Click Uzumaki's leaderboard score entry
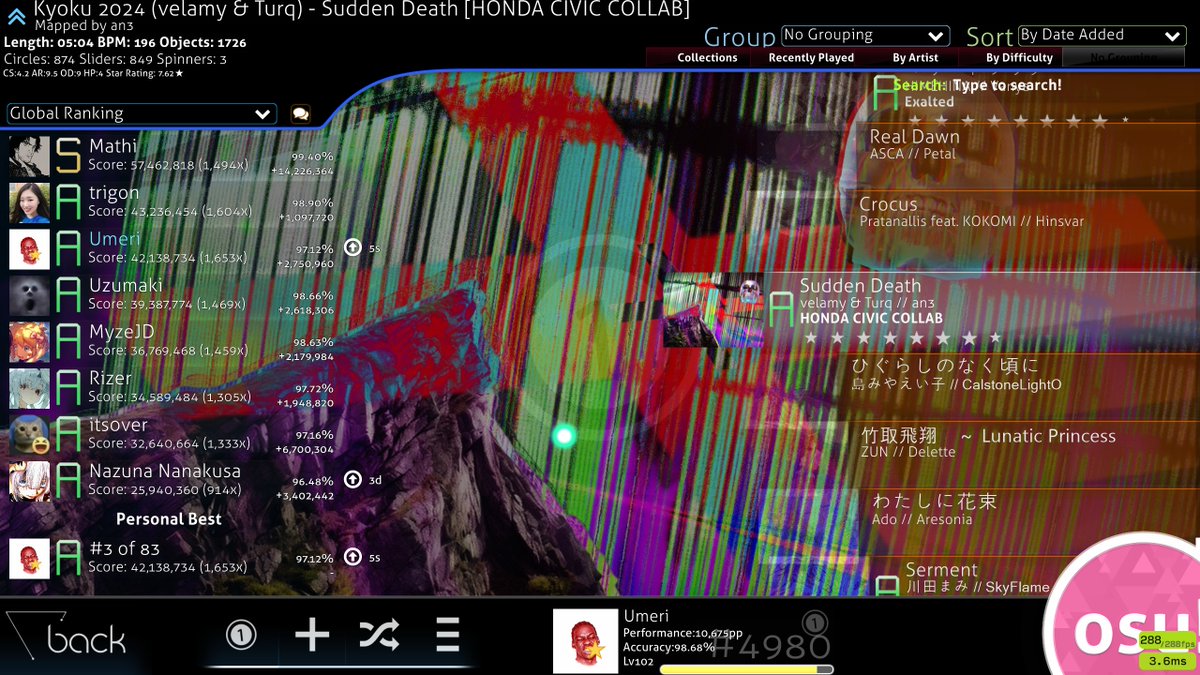The image size is (1200, 675). 172,296
